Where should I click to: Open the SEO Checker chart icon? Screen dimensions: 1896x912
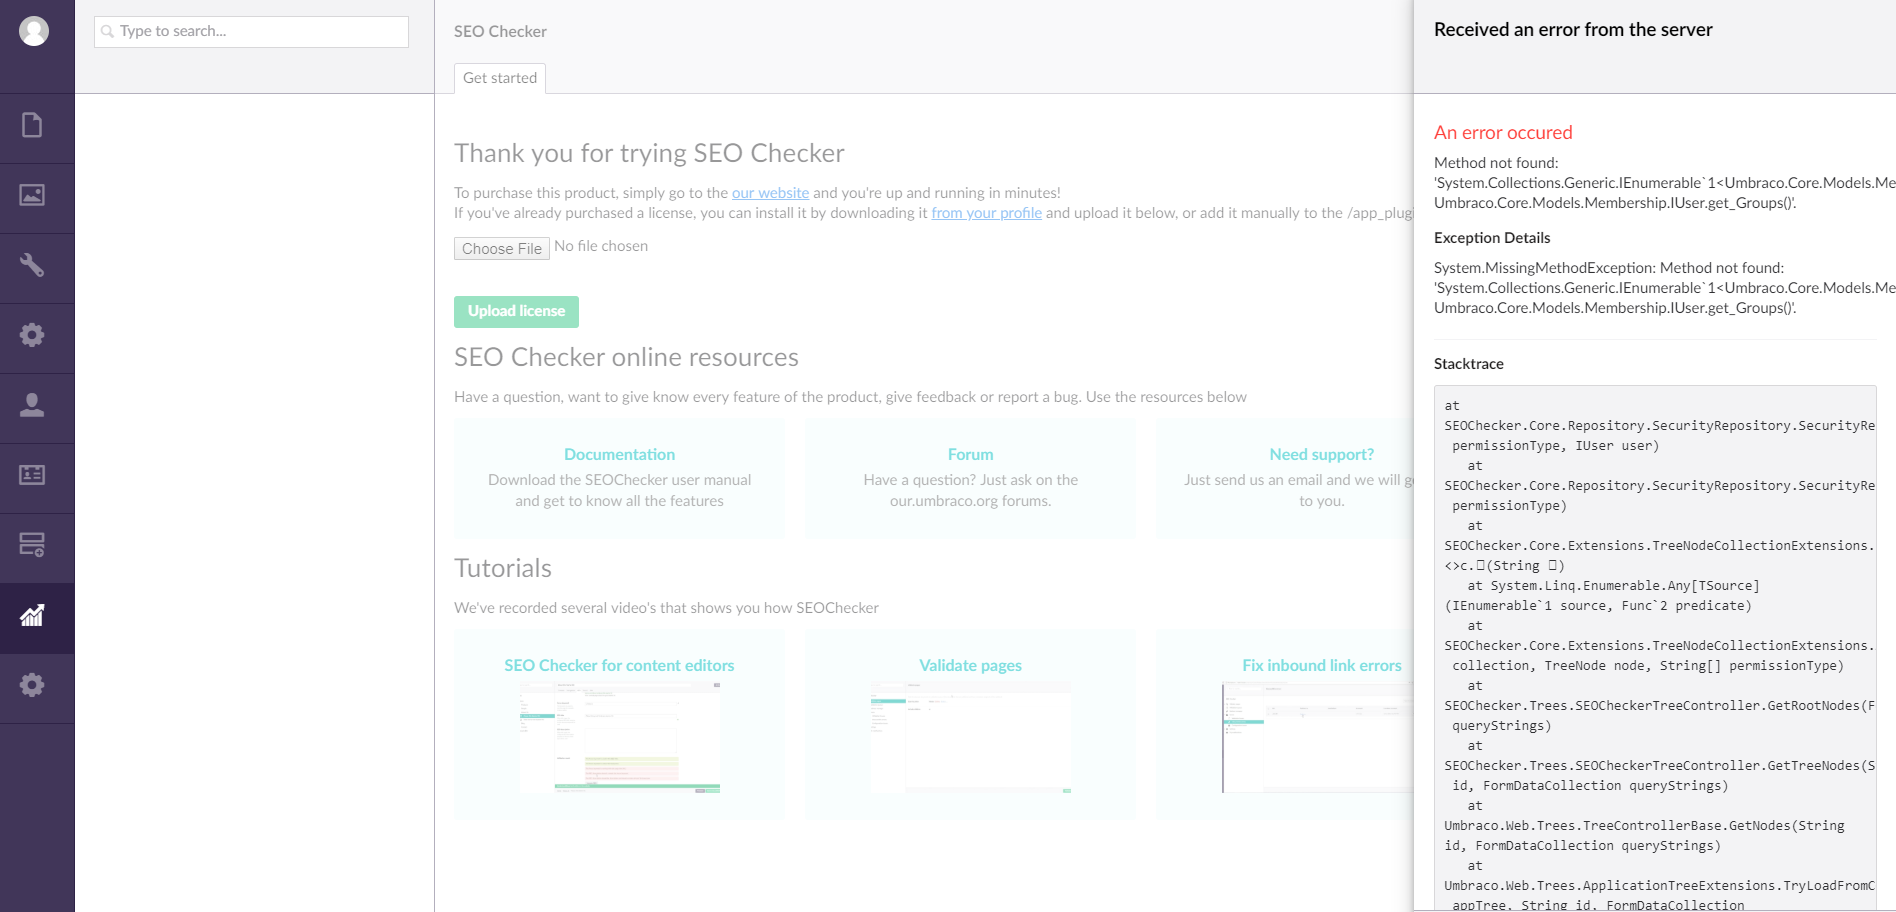pyautogui.click(x=32, y=615)
